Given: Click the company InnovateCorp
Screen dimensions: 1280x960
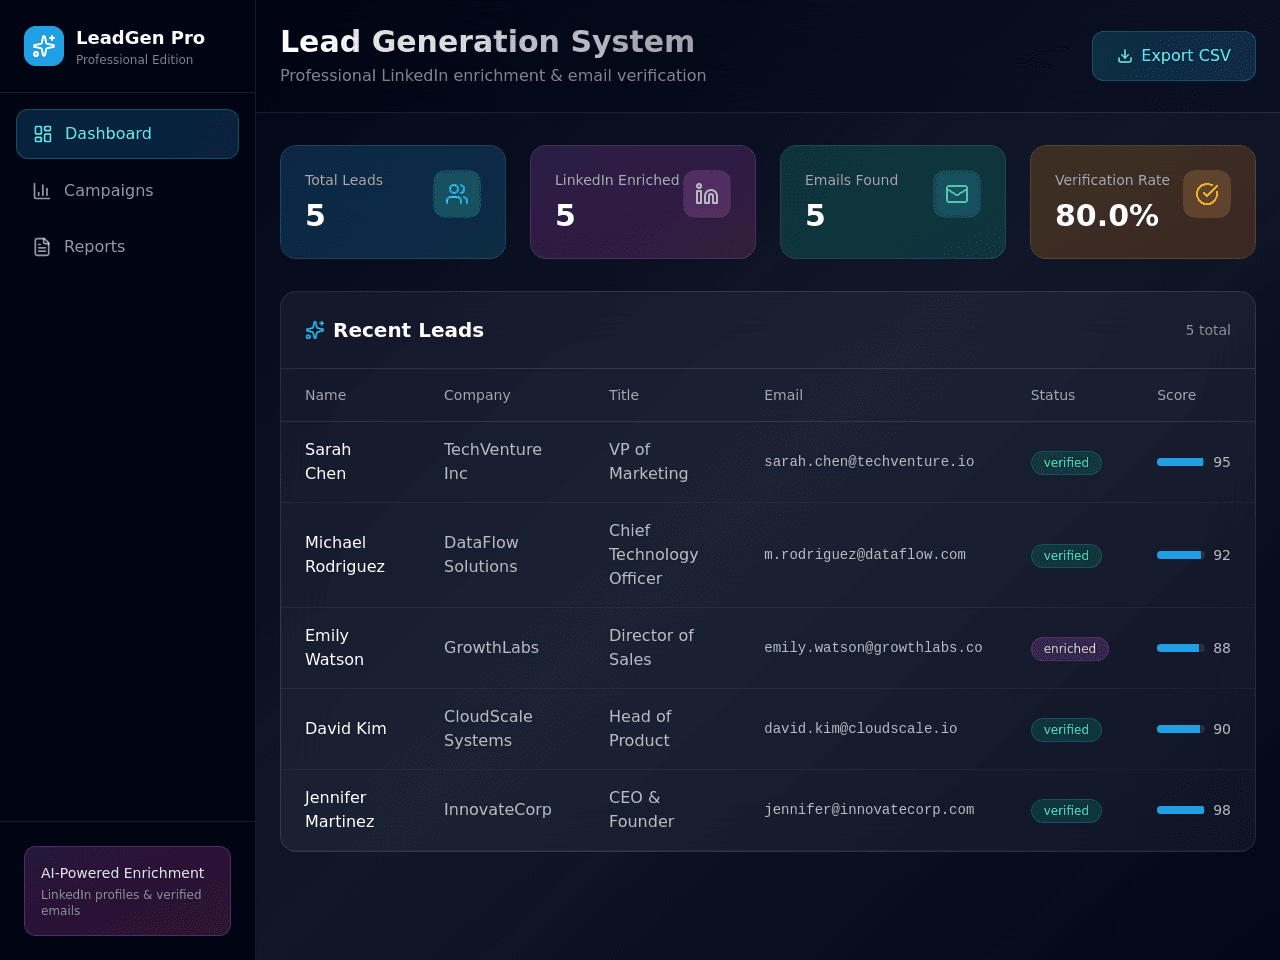Looking at the screenshot, I should (498, 810).
